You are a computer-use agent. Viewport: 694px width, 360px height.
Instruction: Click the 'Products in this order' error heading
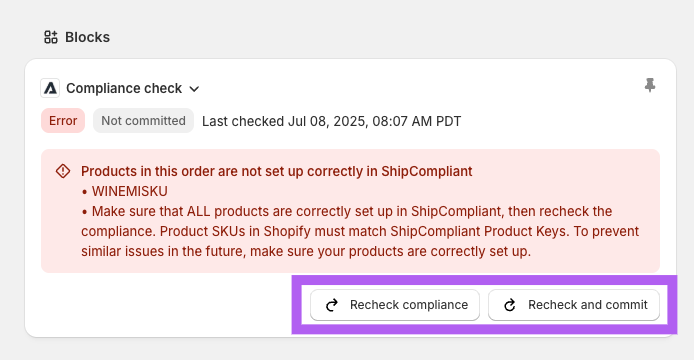click(277, 171)
